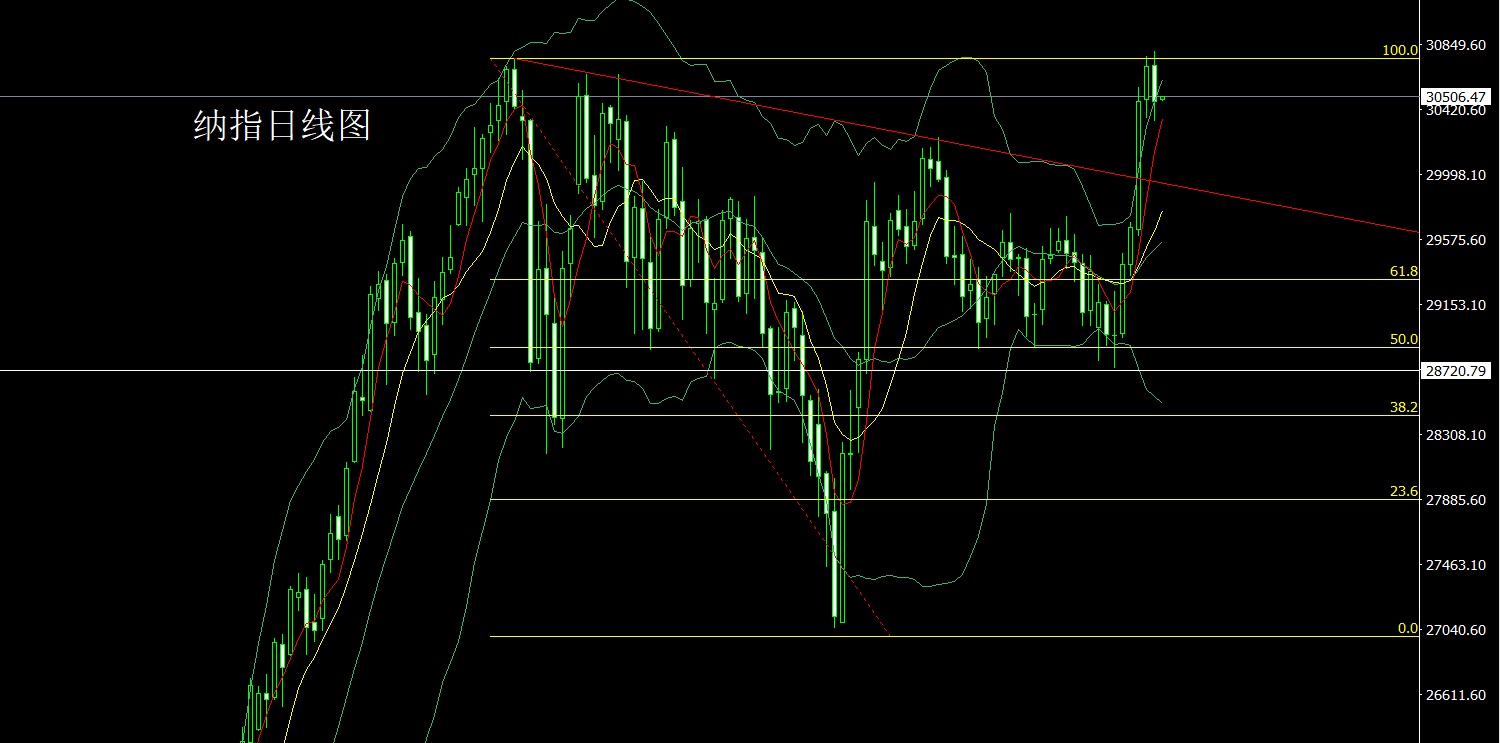Click the Fibonacci 61.8 level label
1500x743 pixels.
[1404, 272]
